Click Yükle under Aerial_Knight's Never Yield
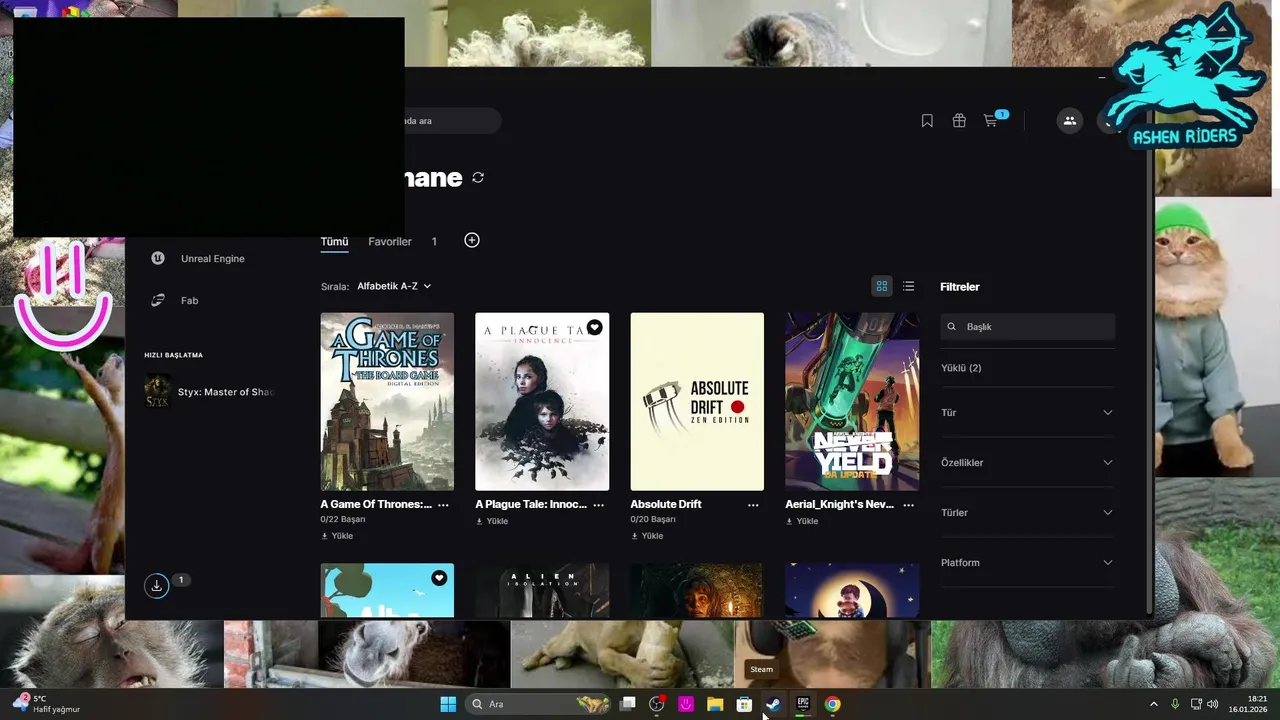The height and width of the screenshot is (720, 1280). 802,521
